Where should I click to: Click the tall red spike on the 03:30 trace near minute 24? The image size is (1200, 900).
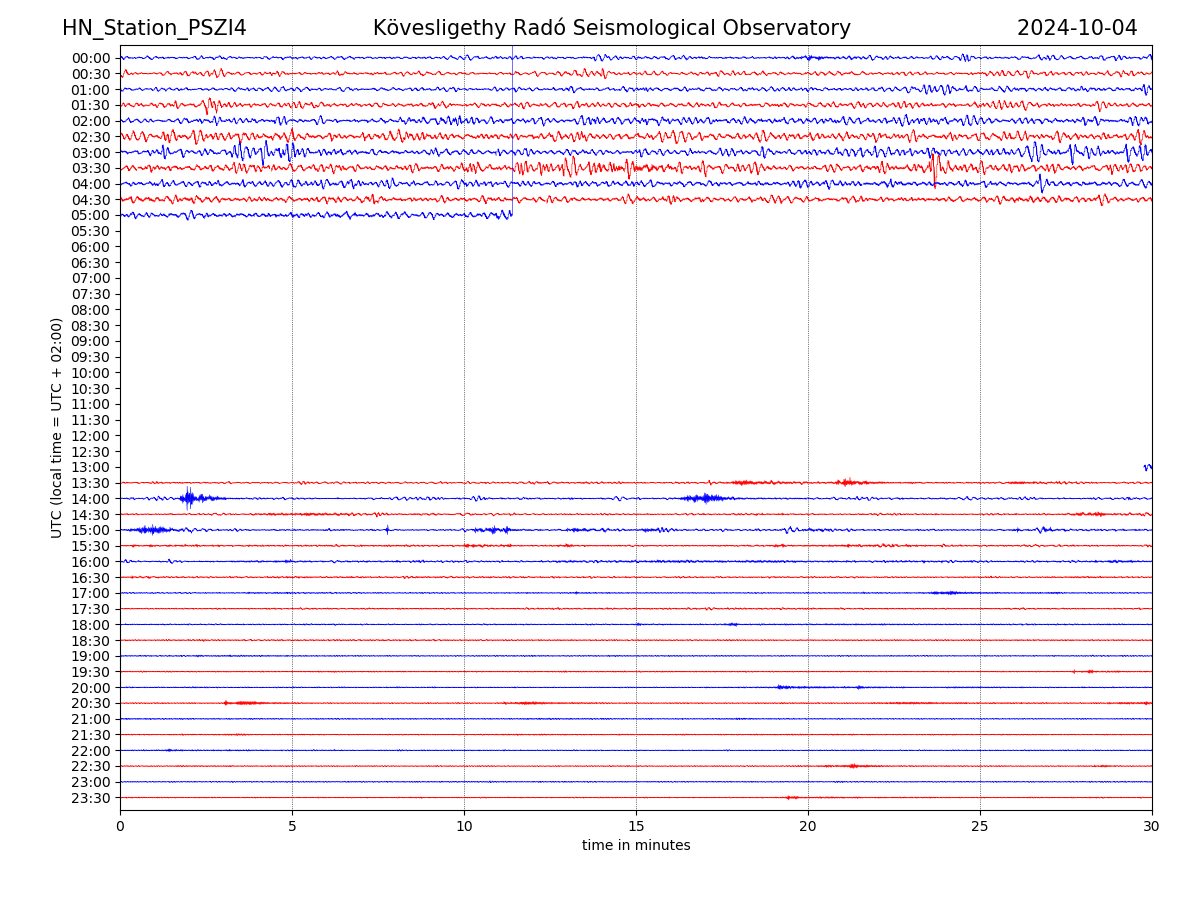pyautogui.click(x=934, y=169)
